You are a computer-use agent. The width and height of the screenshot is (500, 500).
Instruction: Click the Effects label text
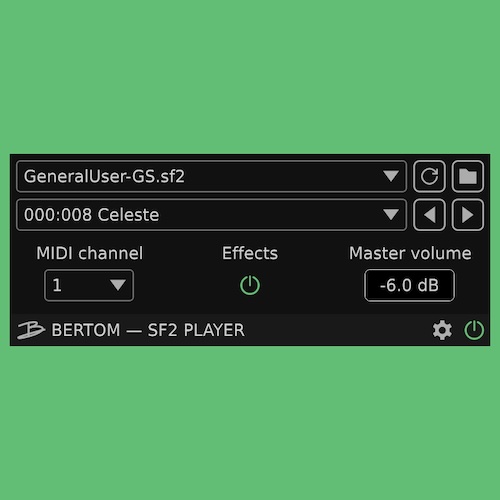(x=250, y=253)
